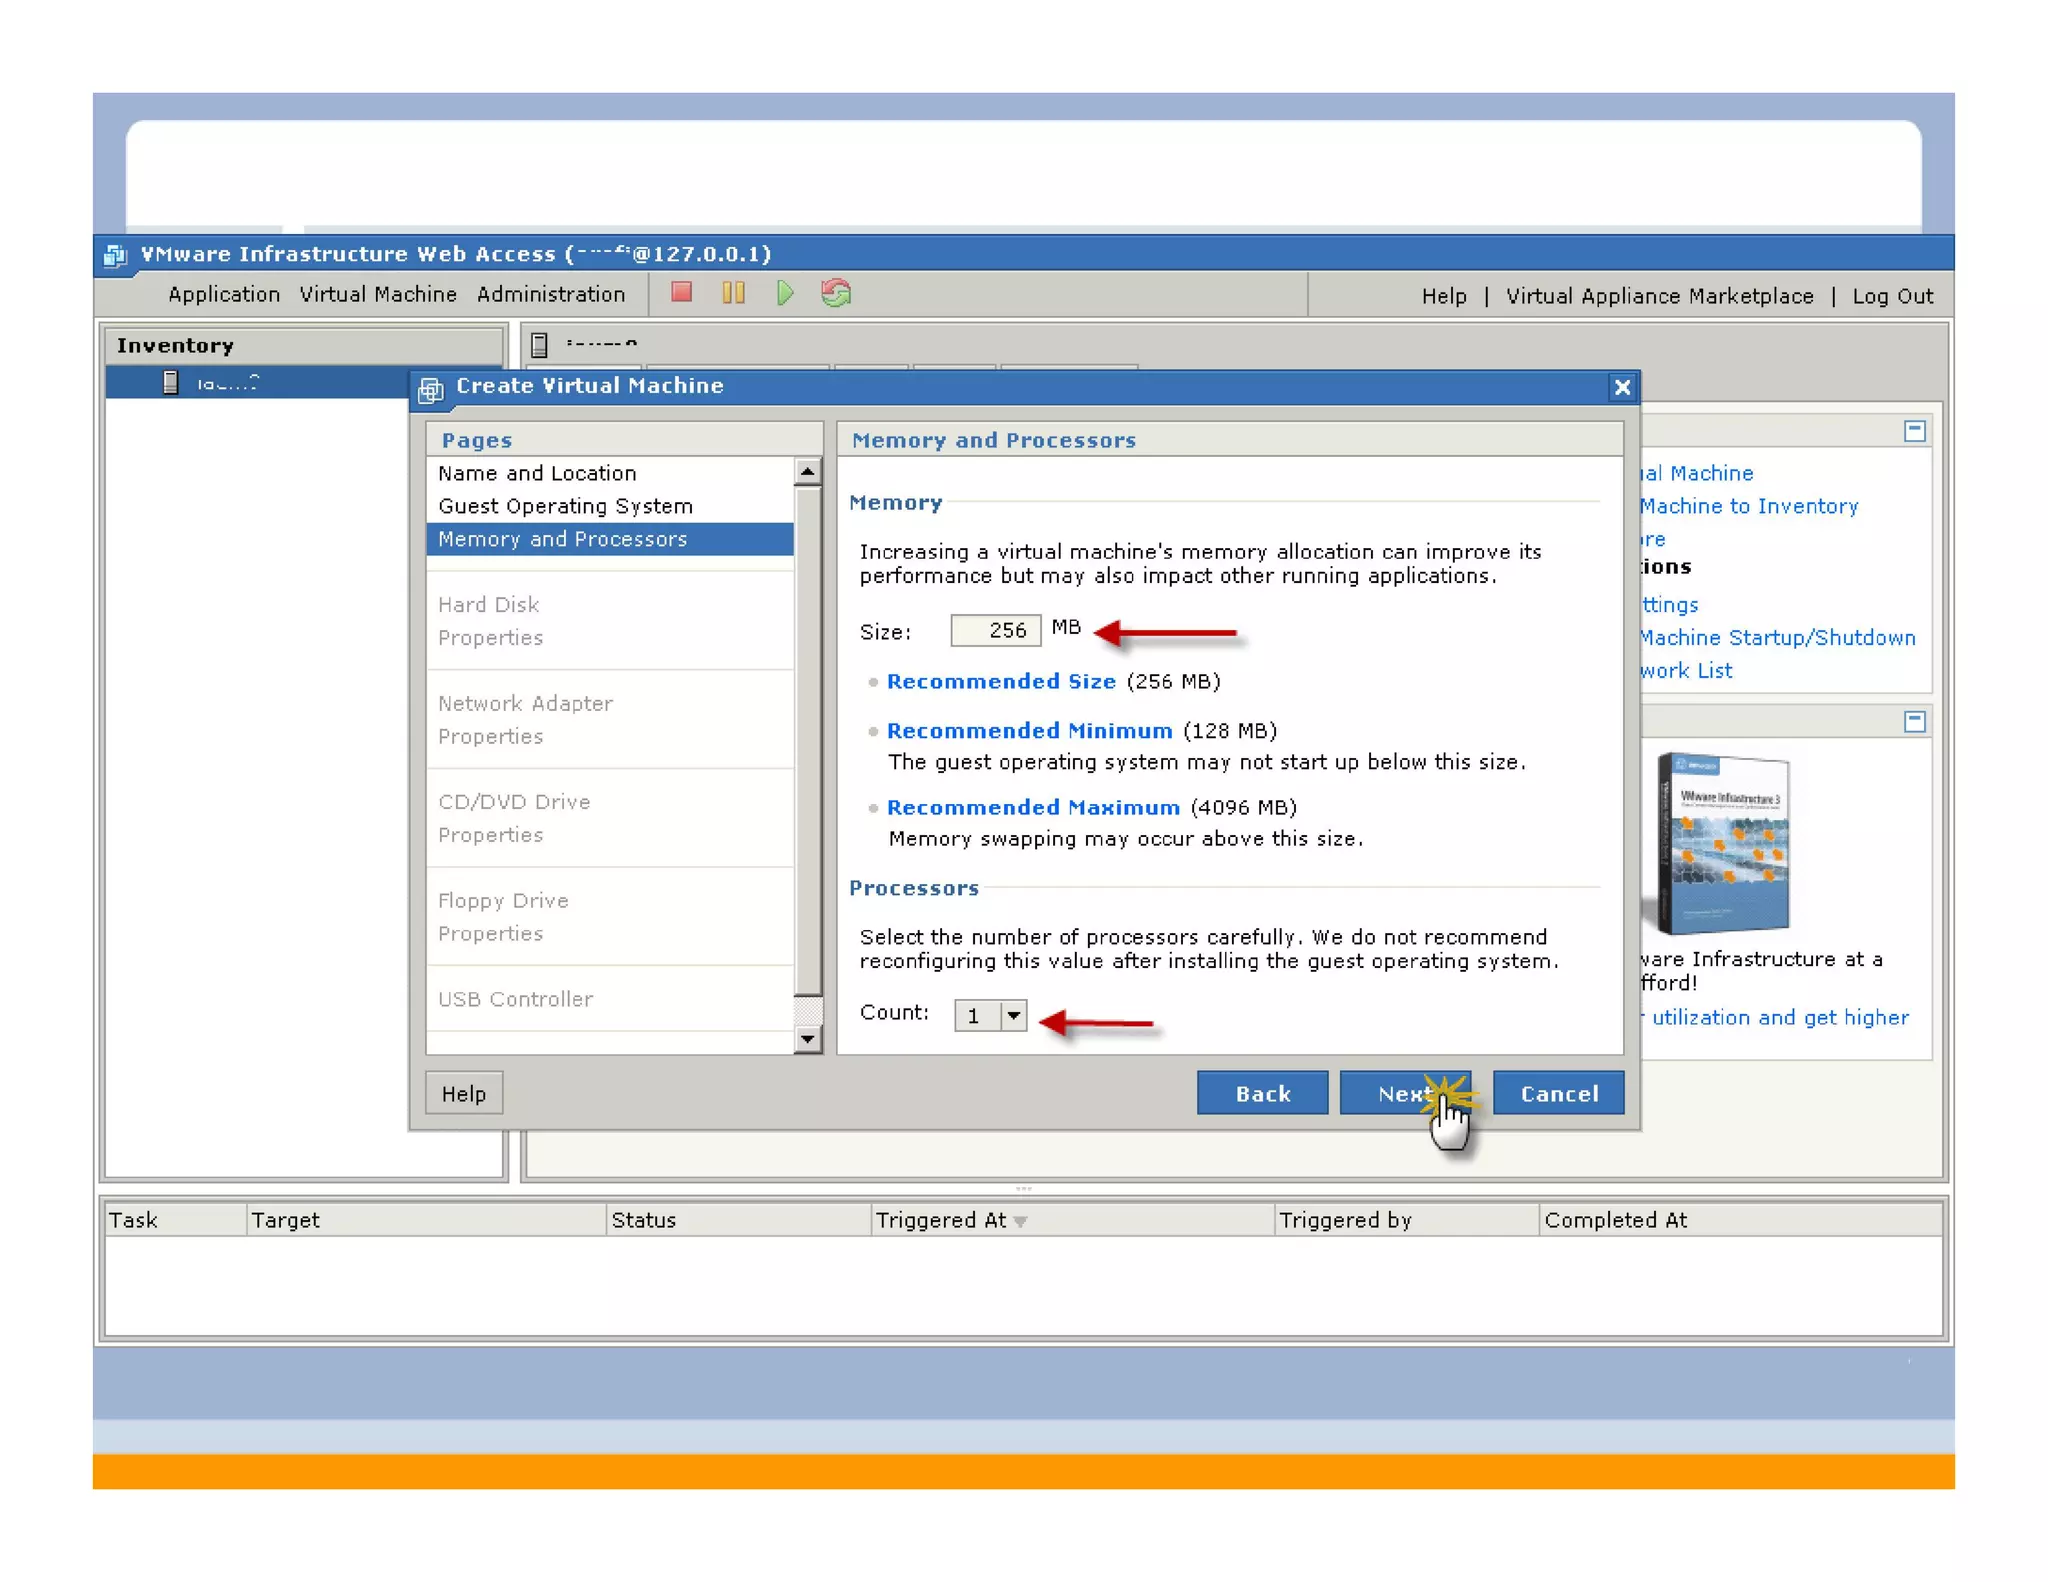Open the Virtual Machine menu

click(378, 294)
